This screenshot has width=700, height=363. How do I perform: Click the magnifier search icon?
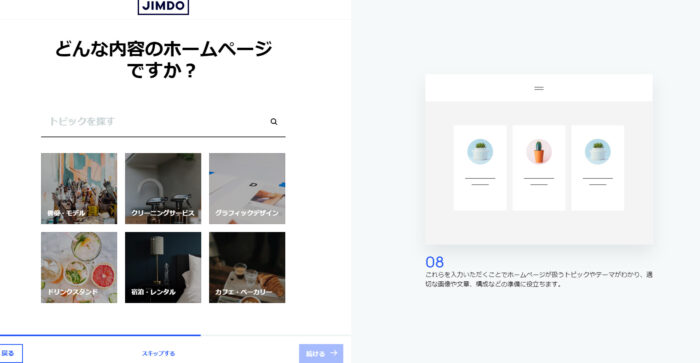274,121
